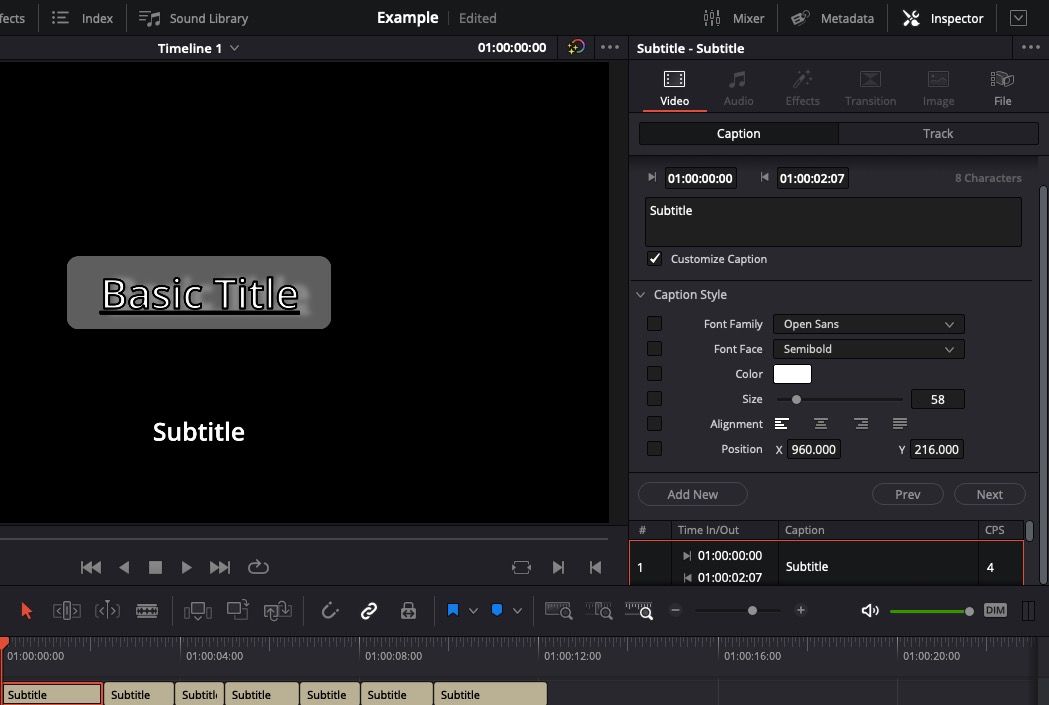The height and width of the screenshot is (705, 1049).
Task: Toggle linked selection in the timeline toolbar
Action: pos(369,610)
